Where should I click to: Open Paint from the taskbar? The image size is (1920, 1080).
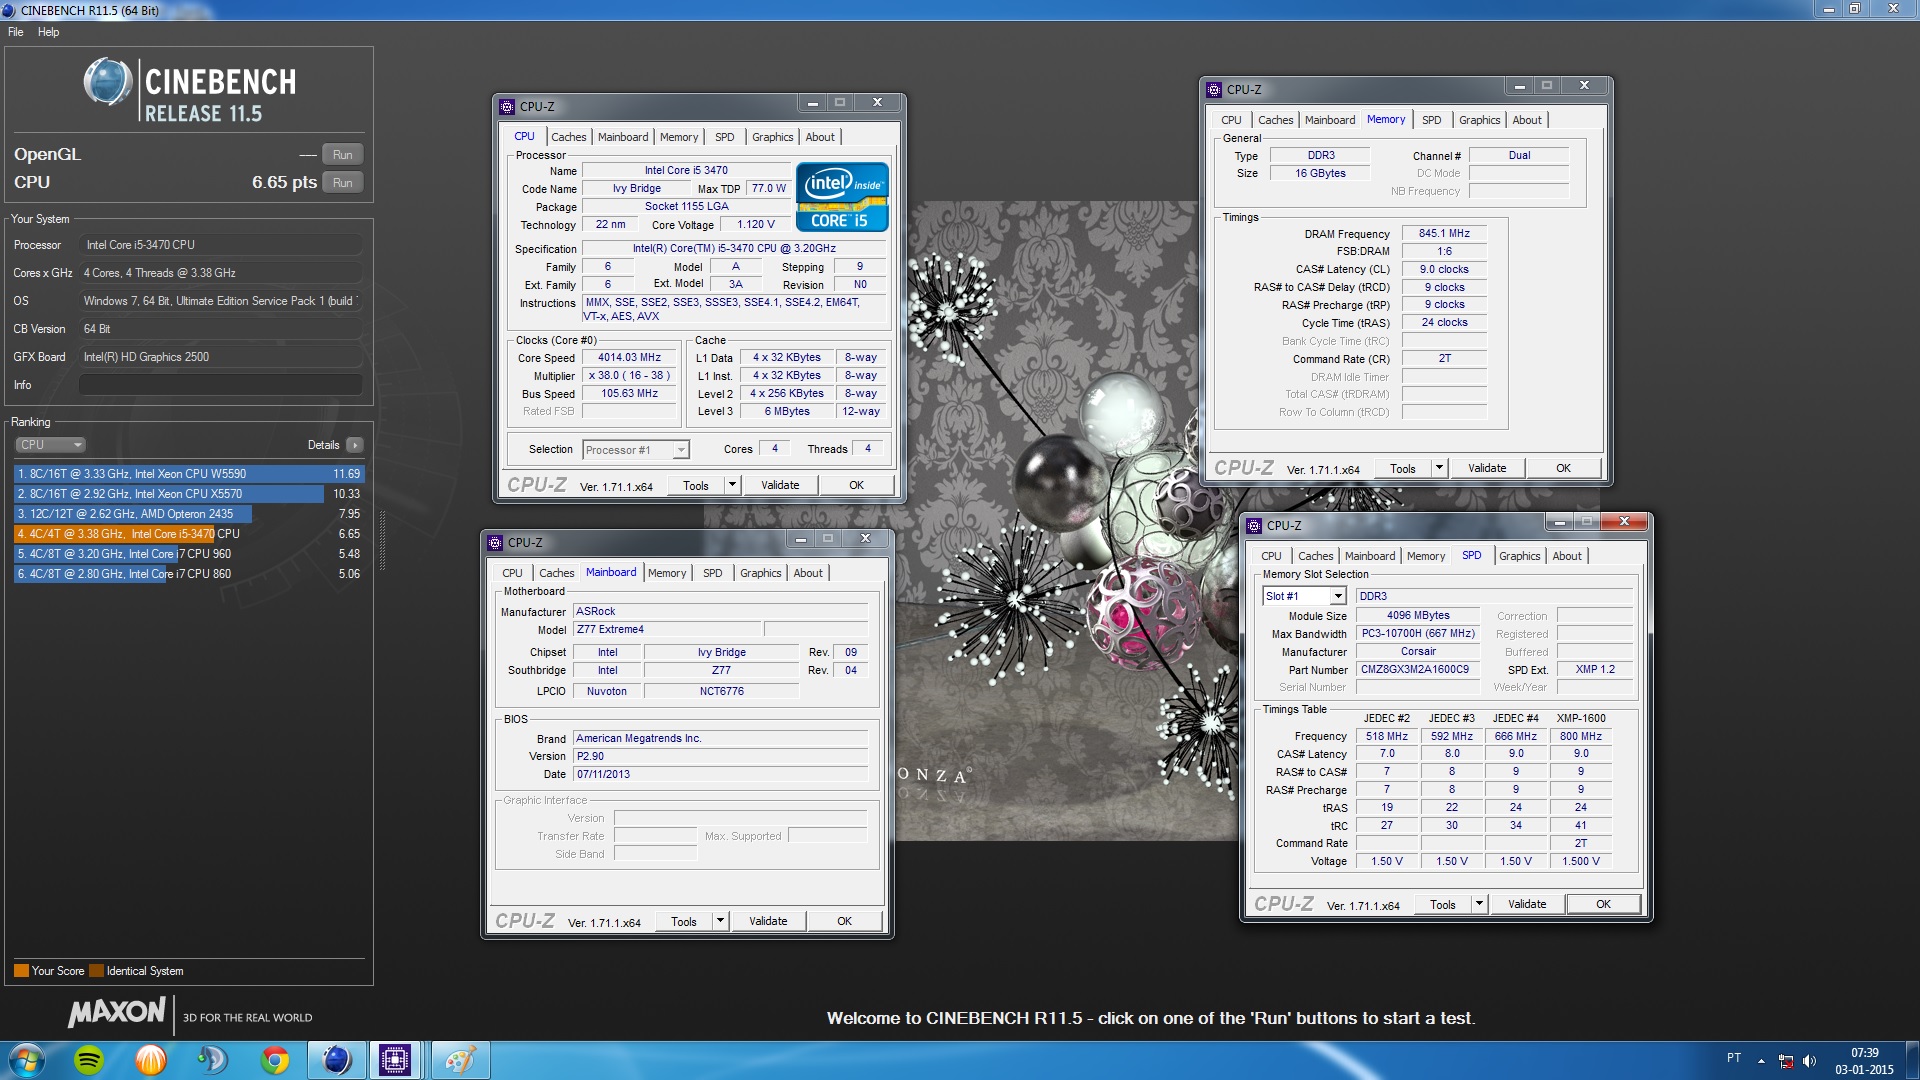tap(460, 1060)
